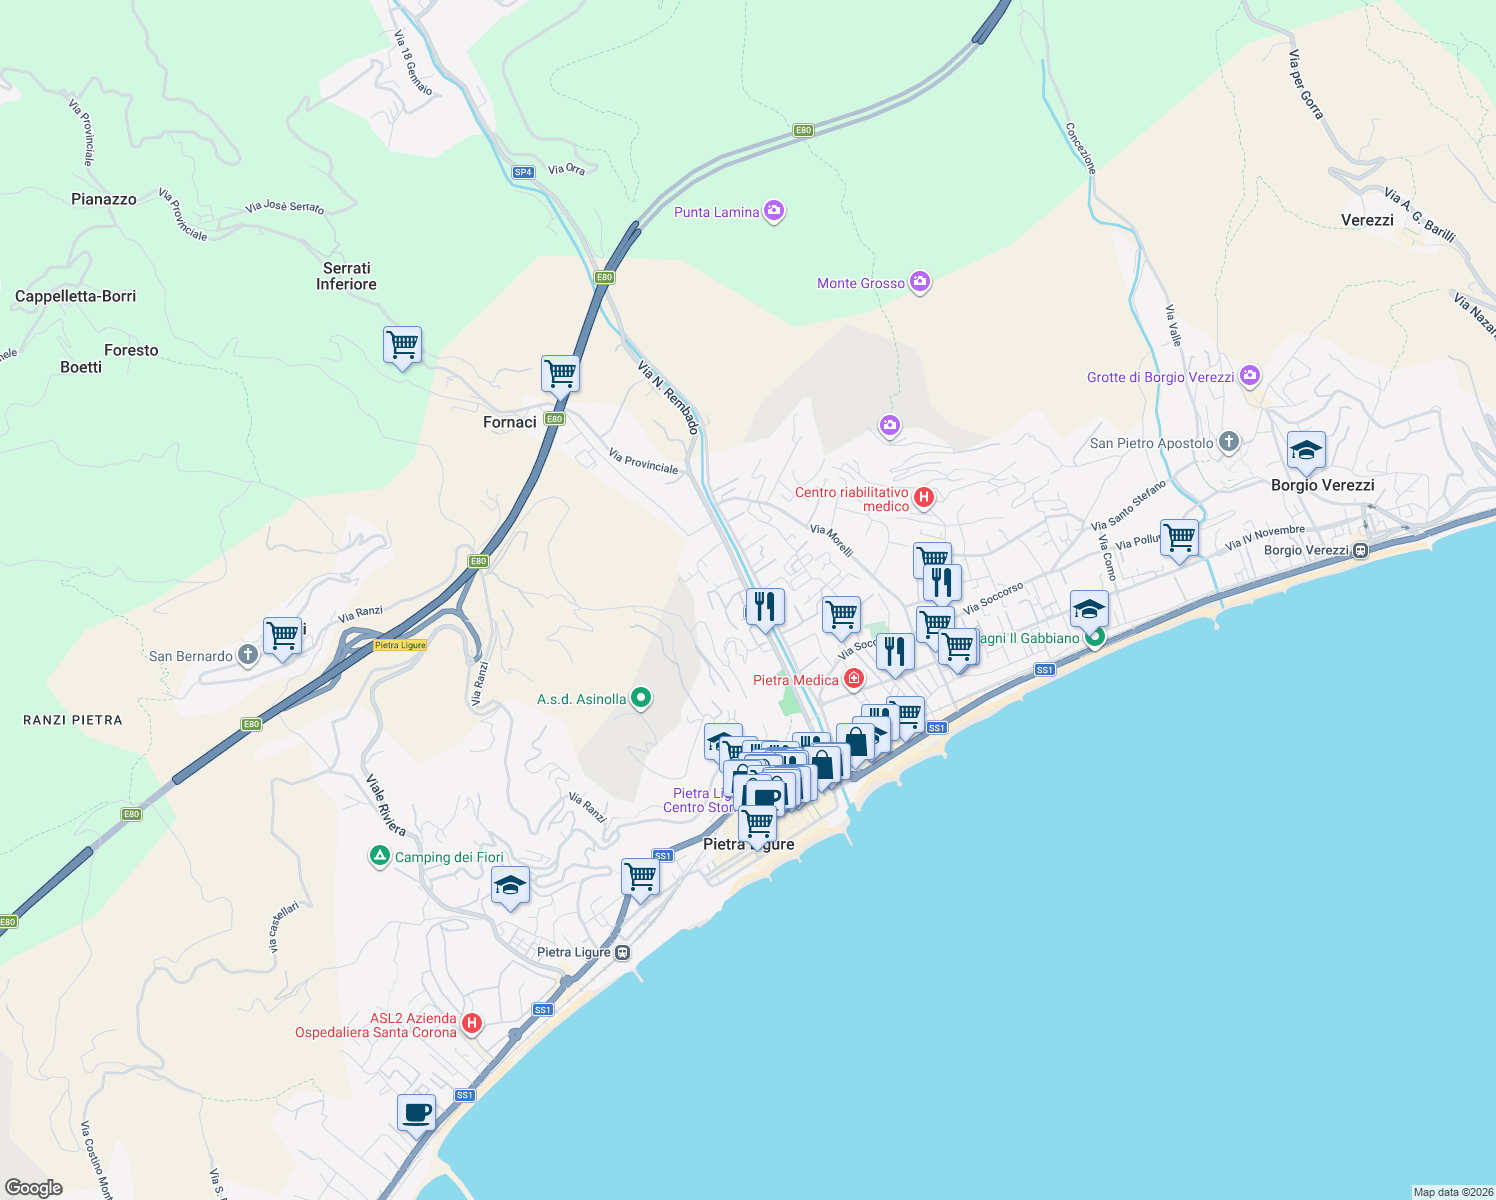Select the SP4 road shield marker
The height and width of the screenshot is (1200, 1496).
point(522,170)
